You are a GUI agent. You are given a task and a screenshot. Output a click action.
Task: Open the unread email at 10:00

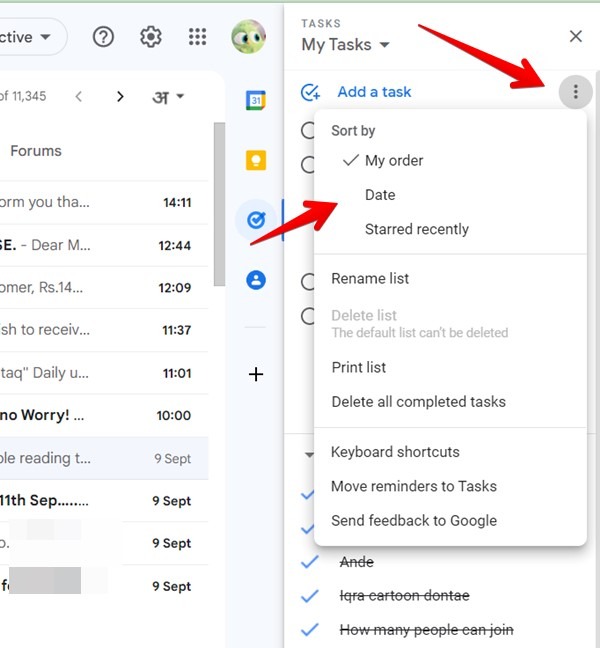click(104, 415)
